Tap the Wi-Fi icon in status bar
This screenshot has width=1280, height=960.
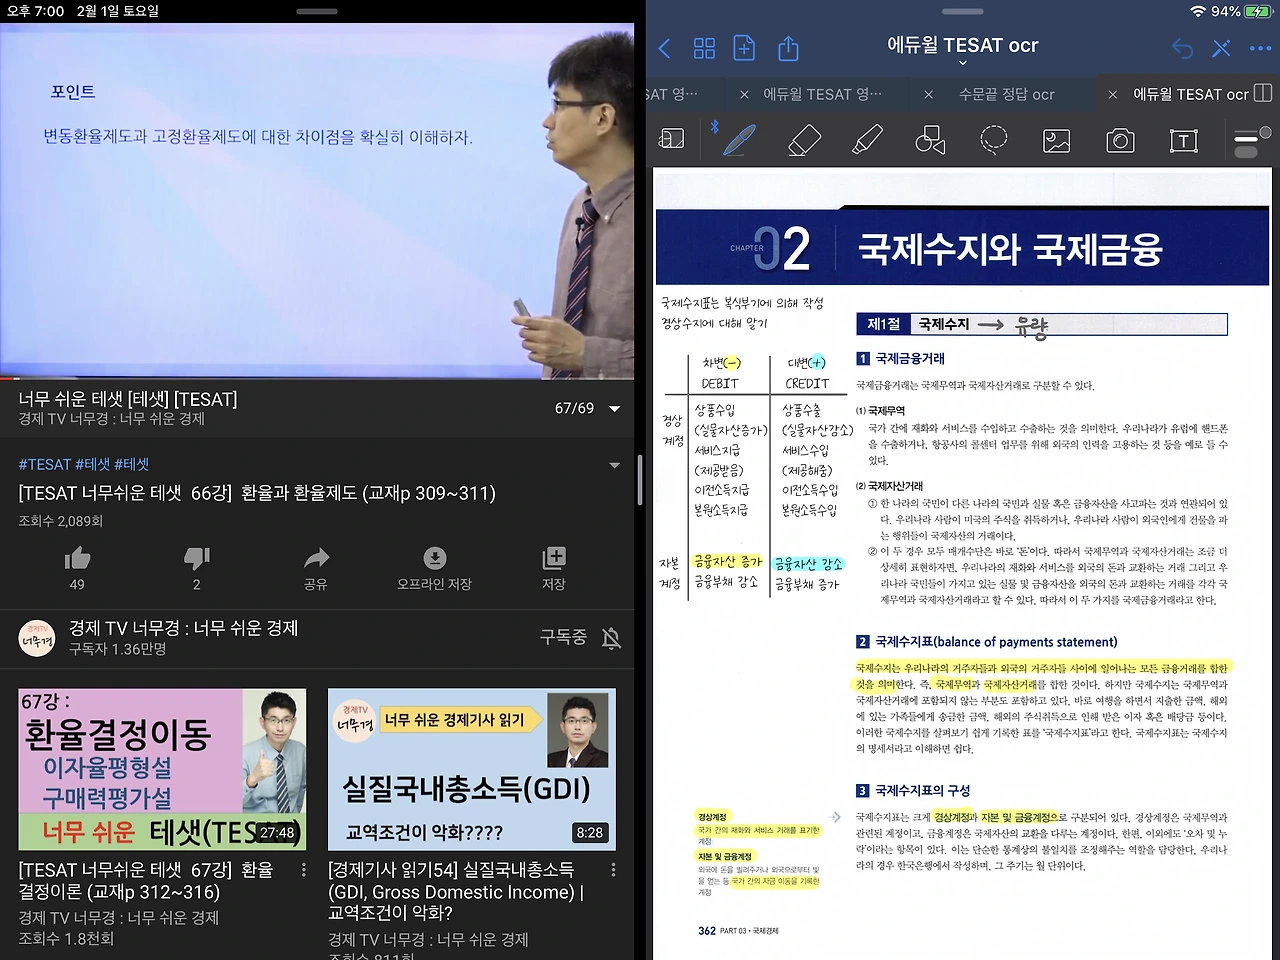pyautogui.click(x=1198, y=11)
